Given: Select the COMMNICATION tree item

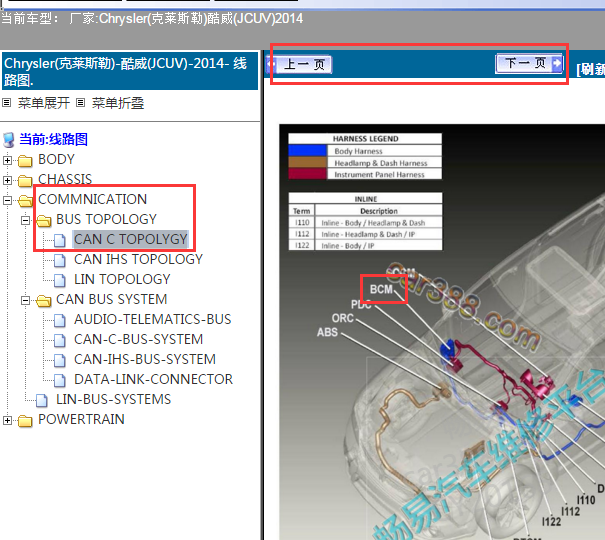Looking at the screenshot, I should pyautogui.click(x=93, y=199).
